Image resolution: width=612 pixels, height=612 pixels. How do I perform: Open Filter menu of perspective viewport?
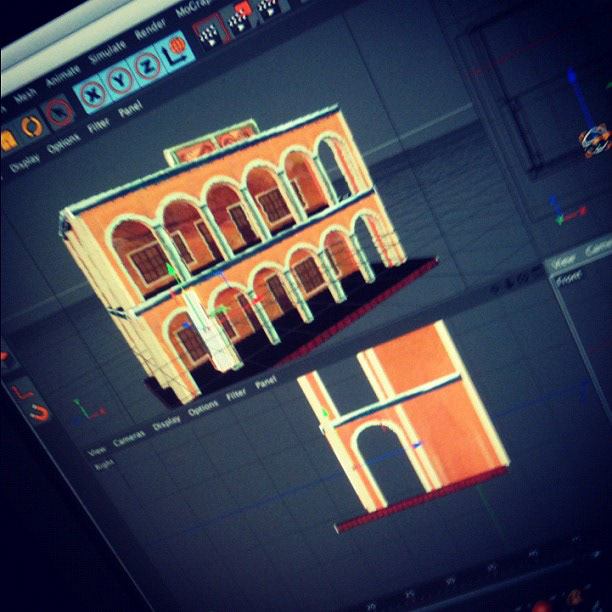click(x=98, y=125)
